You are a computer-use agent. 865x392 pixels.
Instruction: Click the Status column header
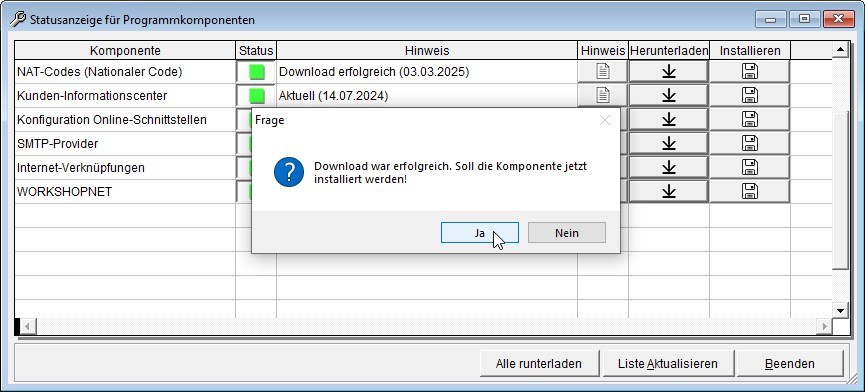[x=256, y=51]
